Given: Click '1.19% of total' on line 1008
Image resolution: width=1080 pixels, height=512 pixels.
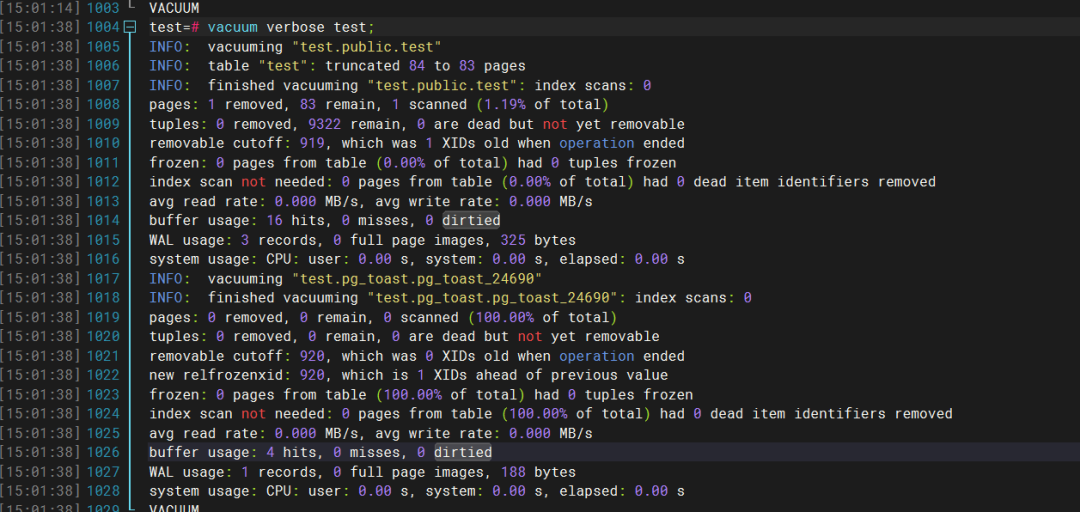Looking at the screenshot, I should 541,105.
